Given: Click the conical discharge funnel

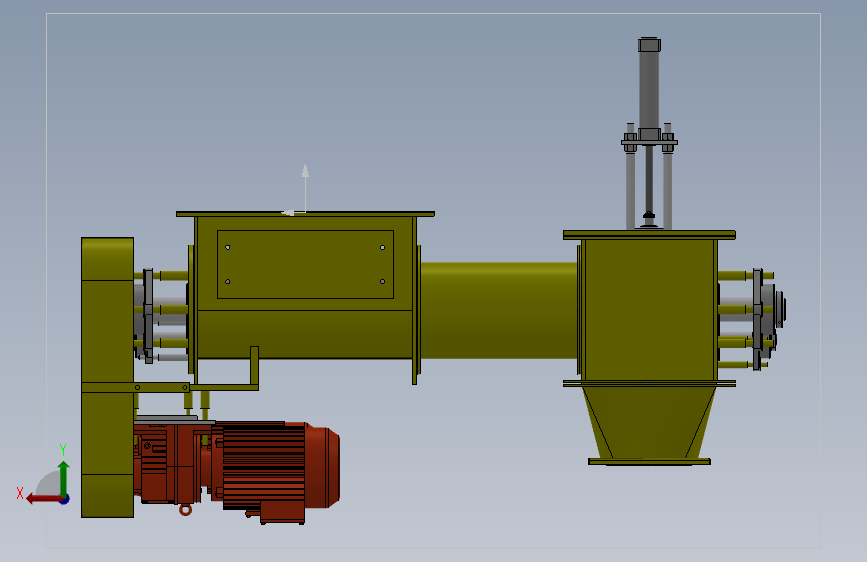Looking at the screenshot, I should click(x=649, y=422).
